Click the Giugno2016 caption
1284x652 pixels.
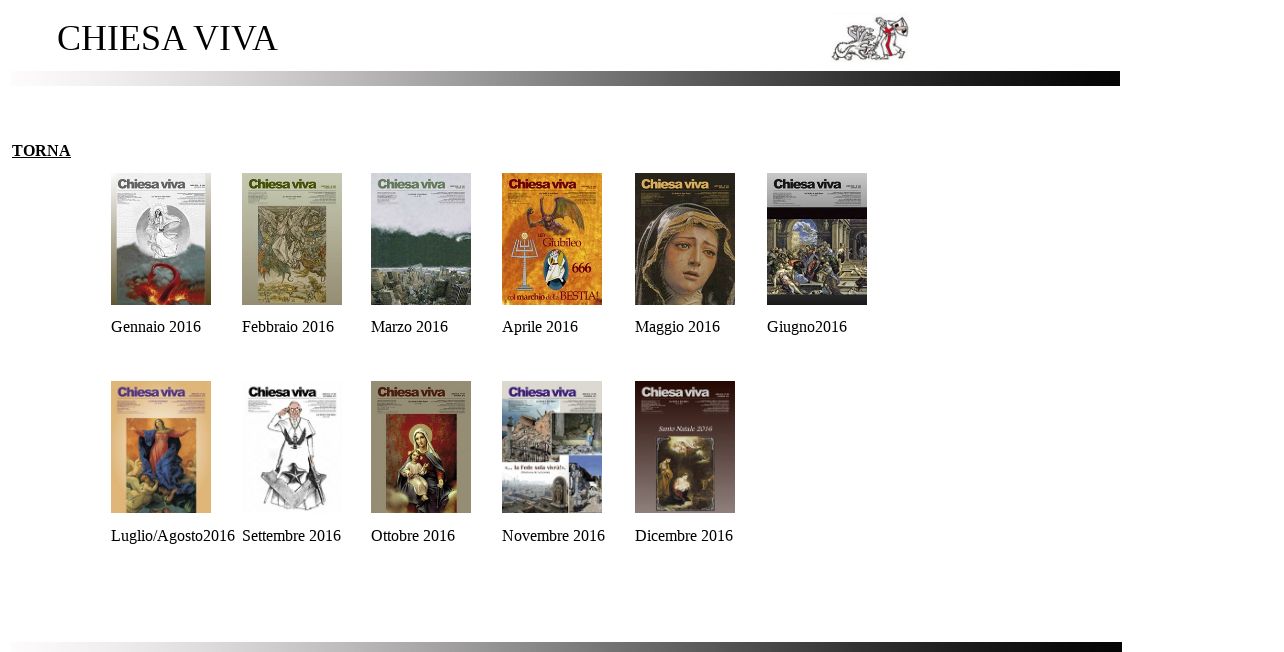[807, 327]
